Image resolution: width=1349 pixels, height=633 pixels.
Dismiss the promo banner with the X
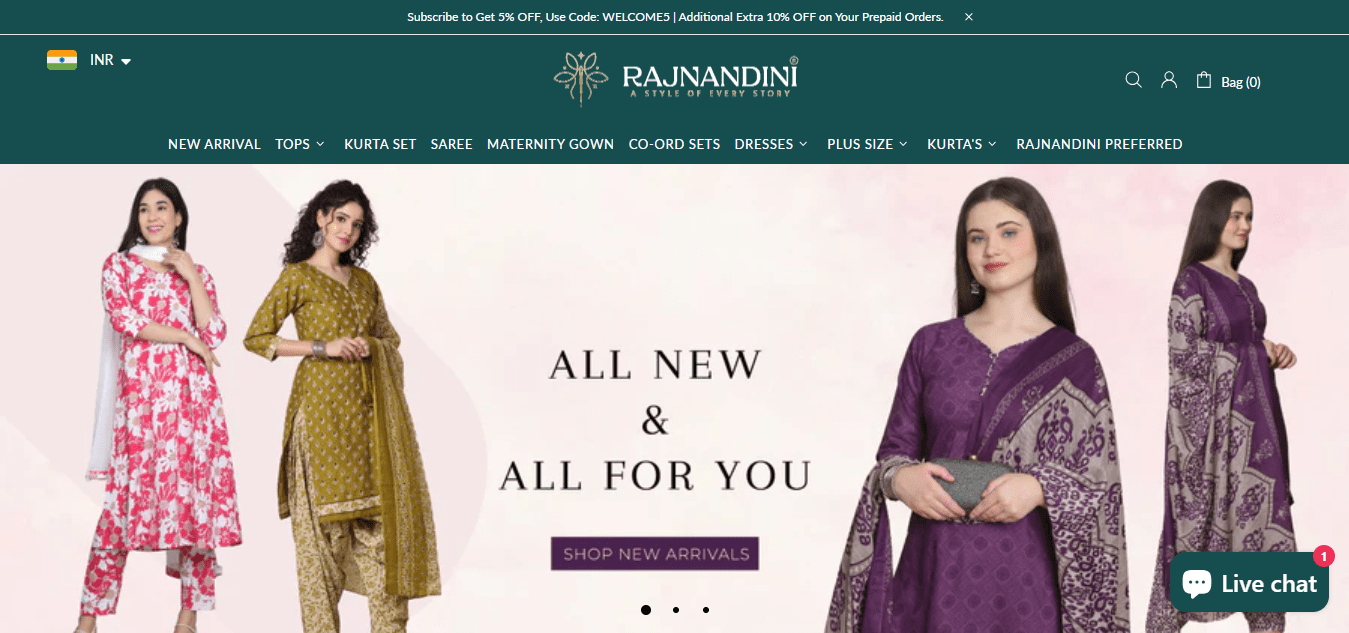pyautogui.click(x=969, y=17)
